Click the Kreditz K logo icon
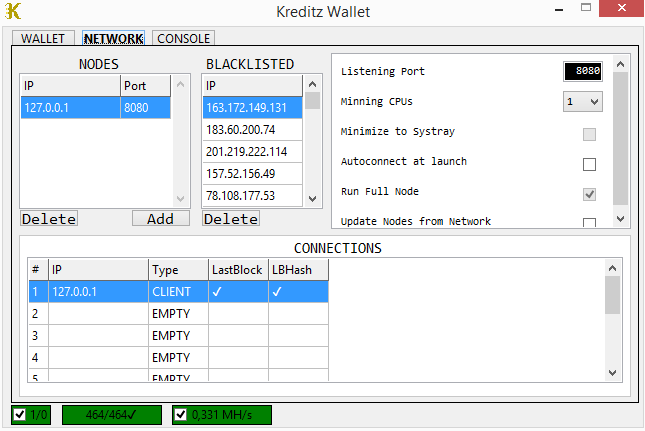The image size is (645, 431). [13, 11]
